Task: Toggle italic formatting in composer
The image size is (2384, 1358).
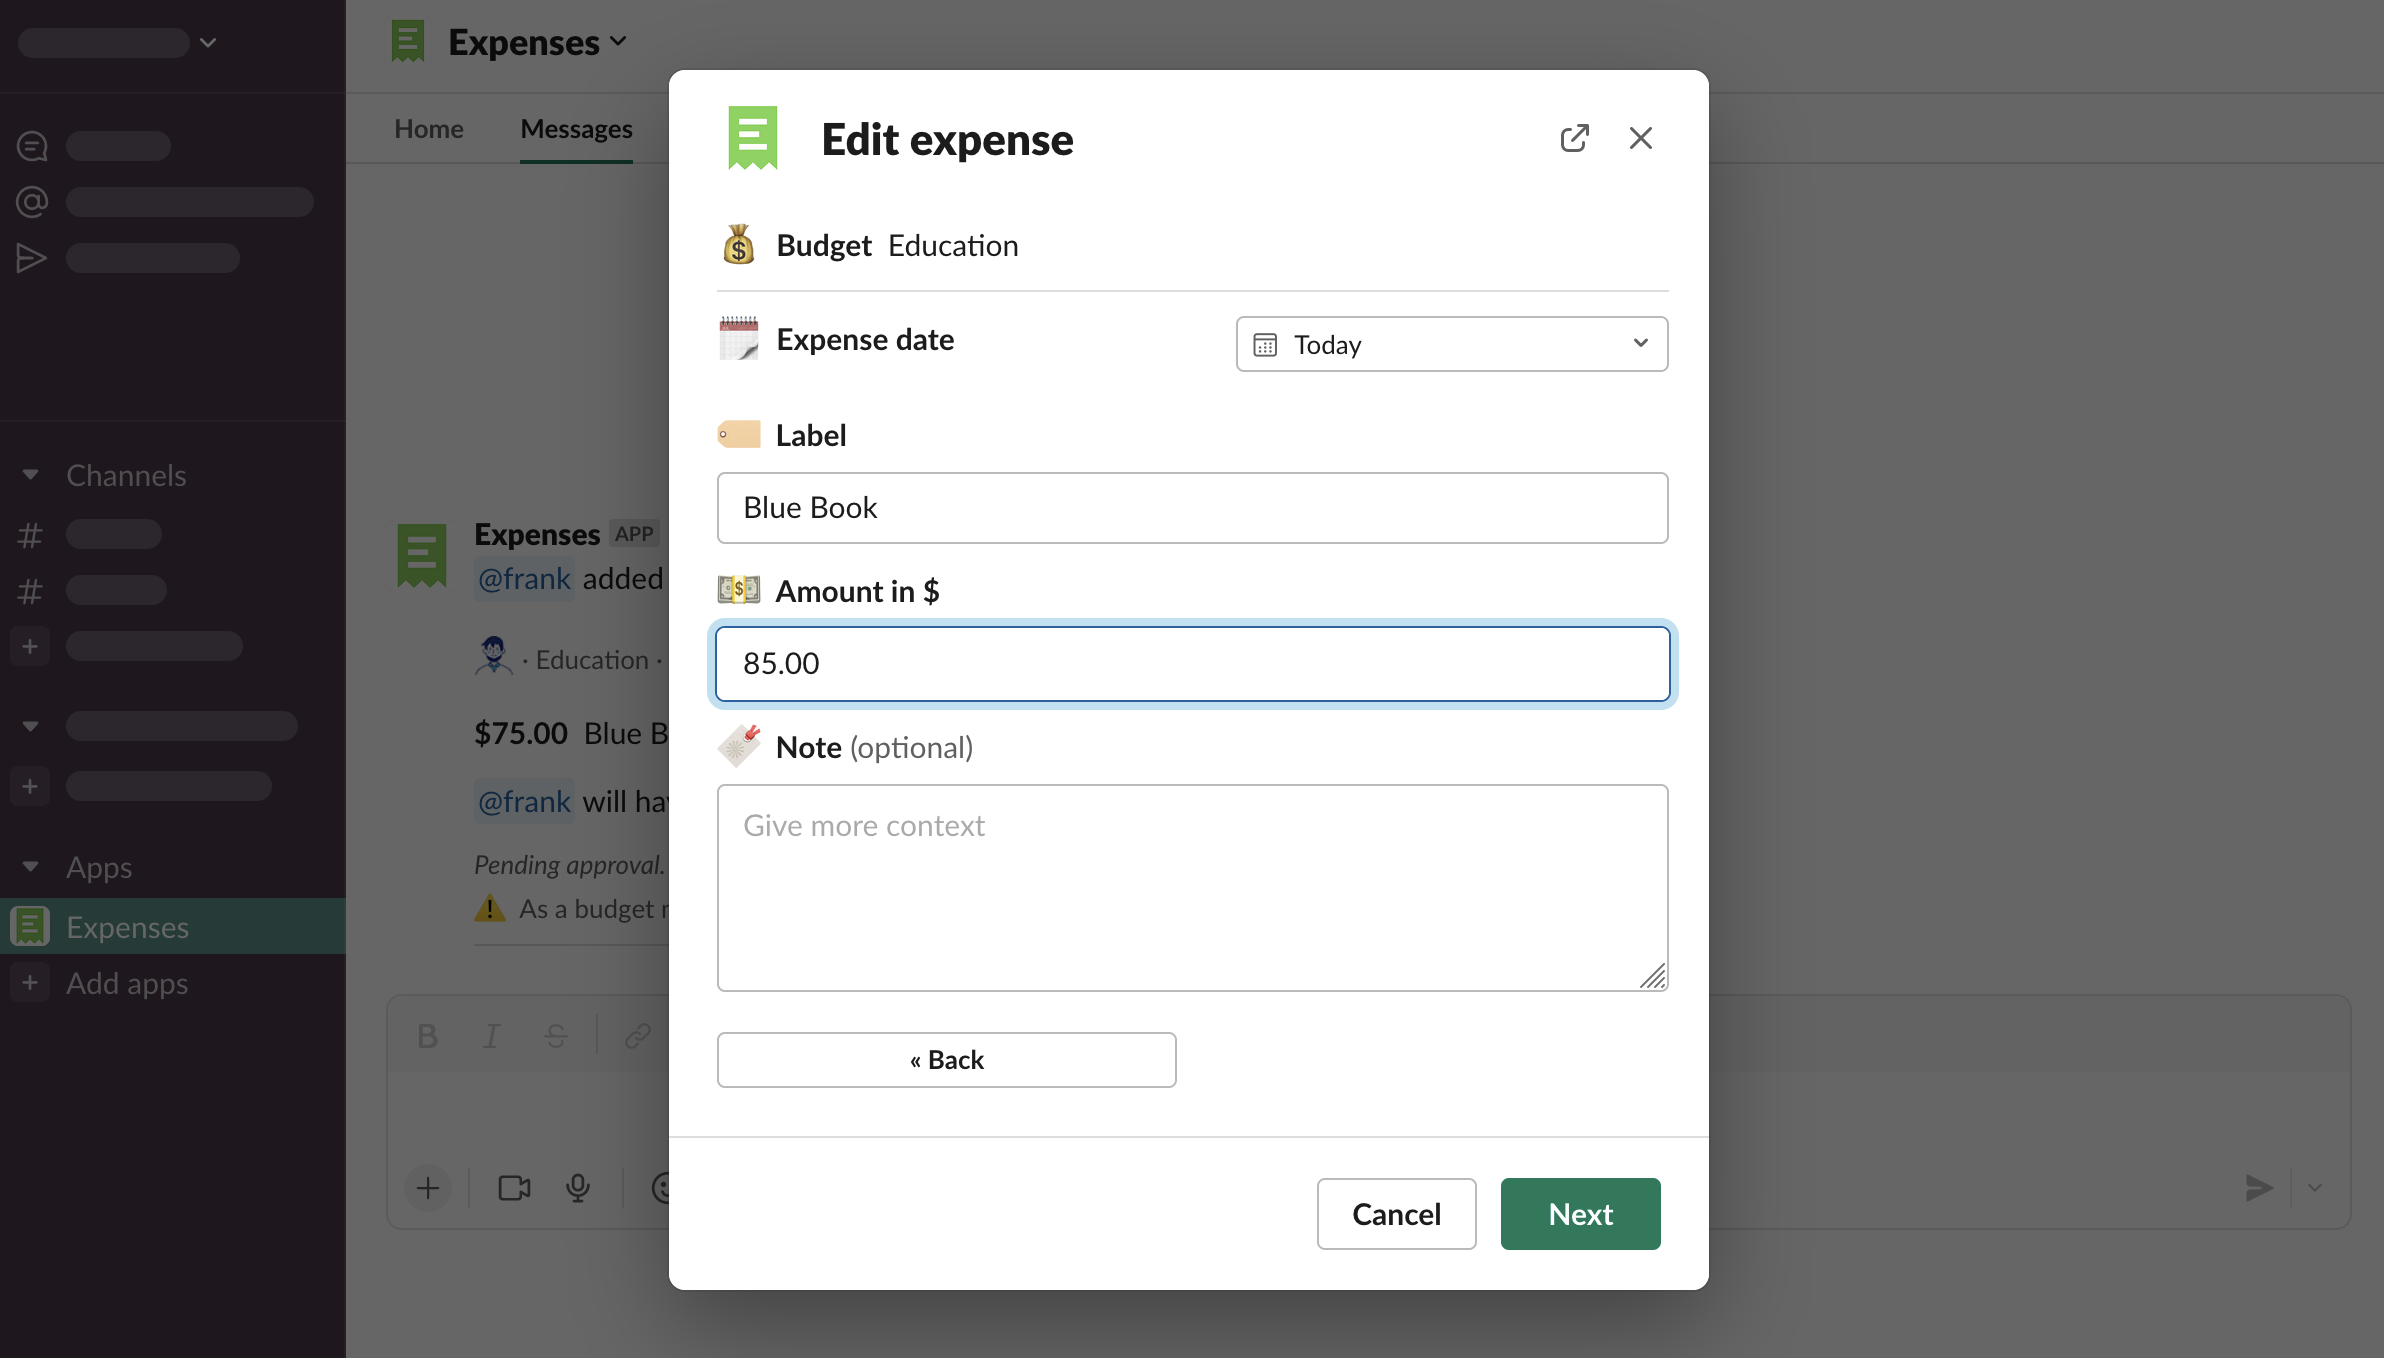Action: pos(491,1036)
